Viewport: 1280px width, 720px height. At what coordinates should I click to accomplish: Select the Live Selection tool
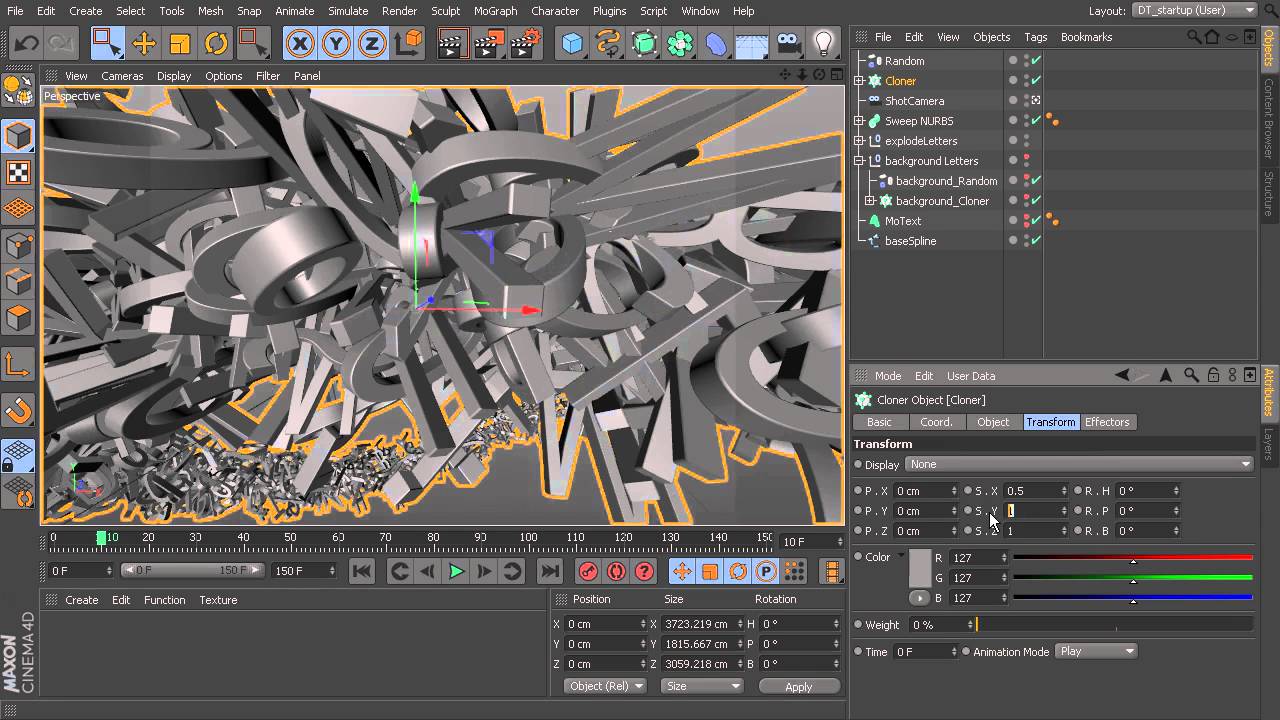pyautogui.click(x=105, y=44)
